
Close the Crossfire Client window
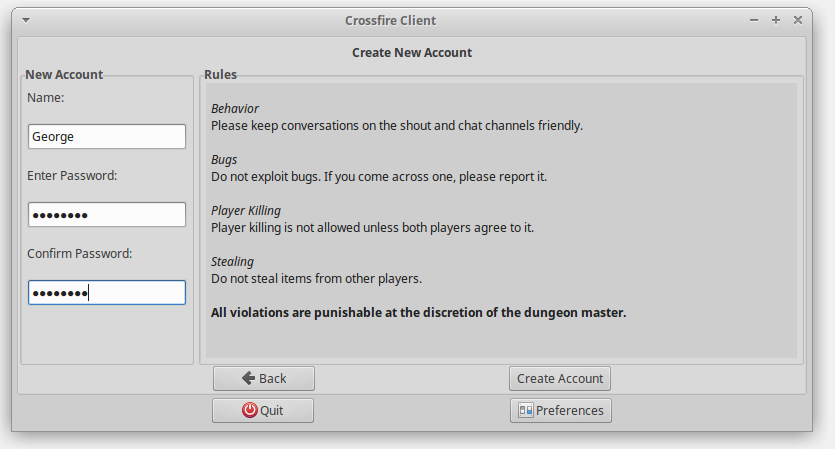click(x=798, y=20)
